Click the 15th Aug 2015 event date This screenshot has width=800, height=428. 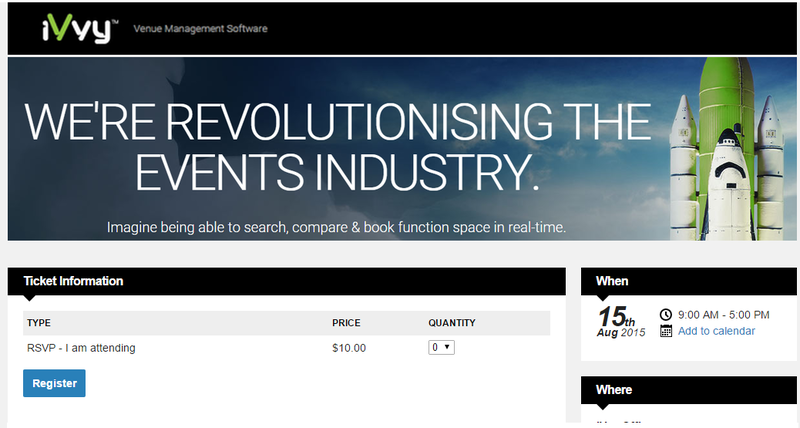pos(621,321)
